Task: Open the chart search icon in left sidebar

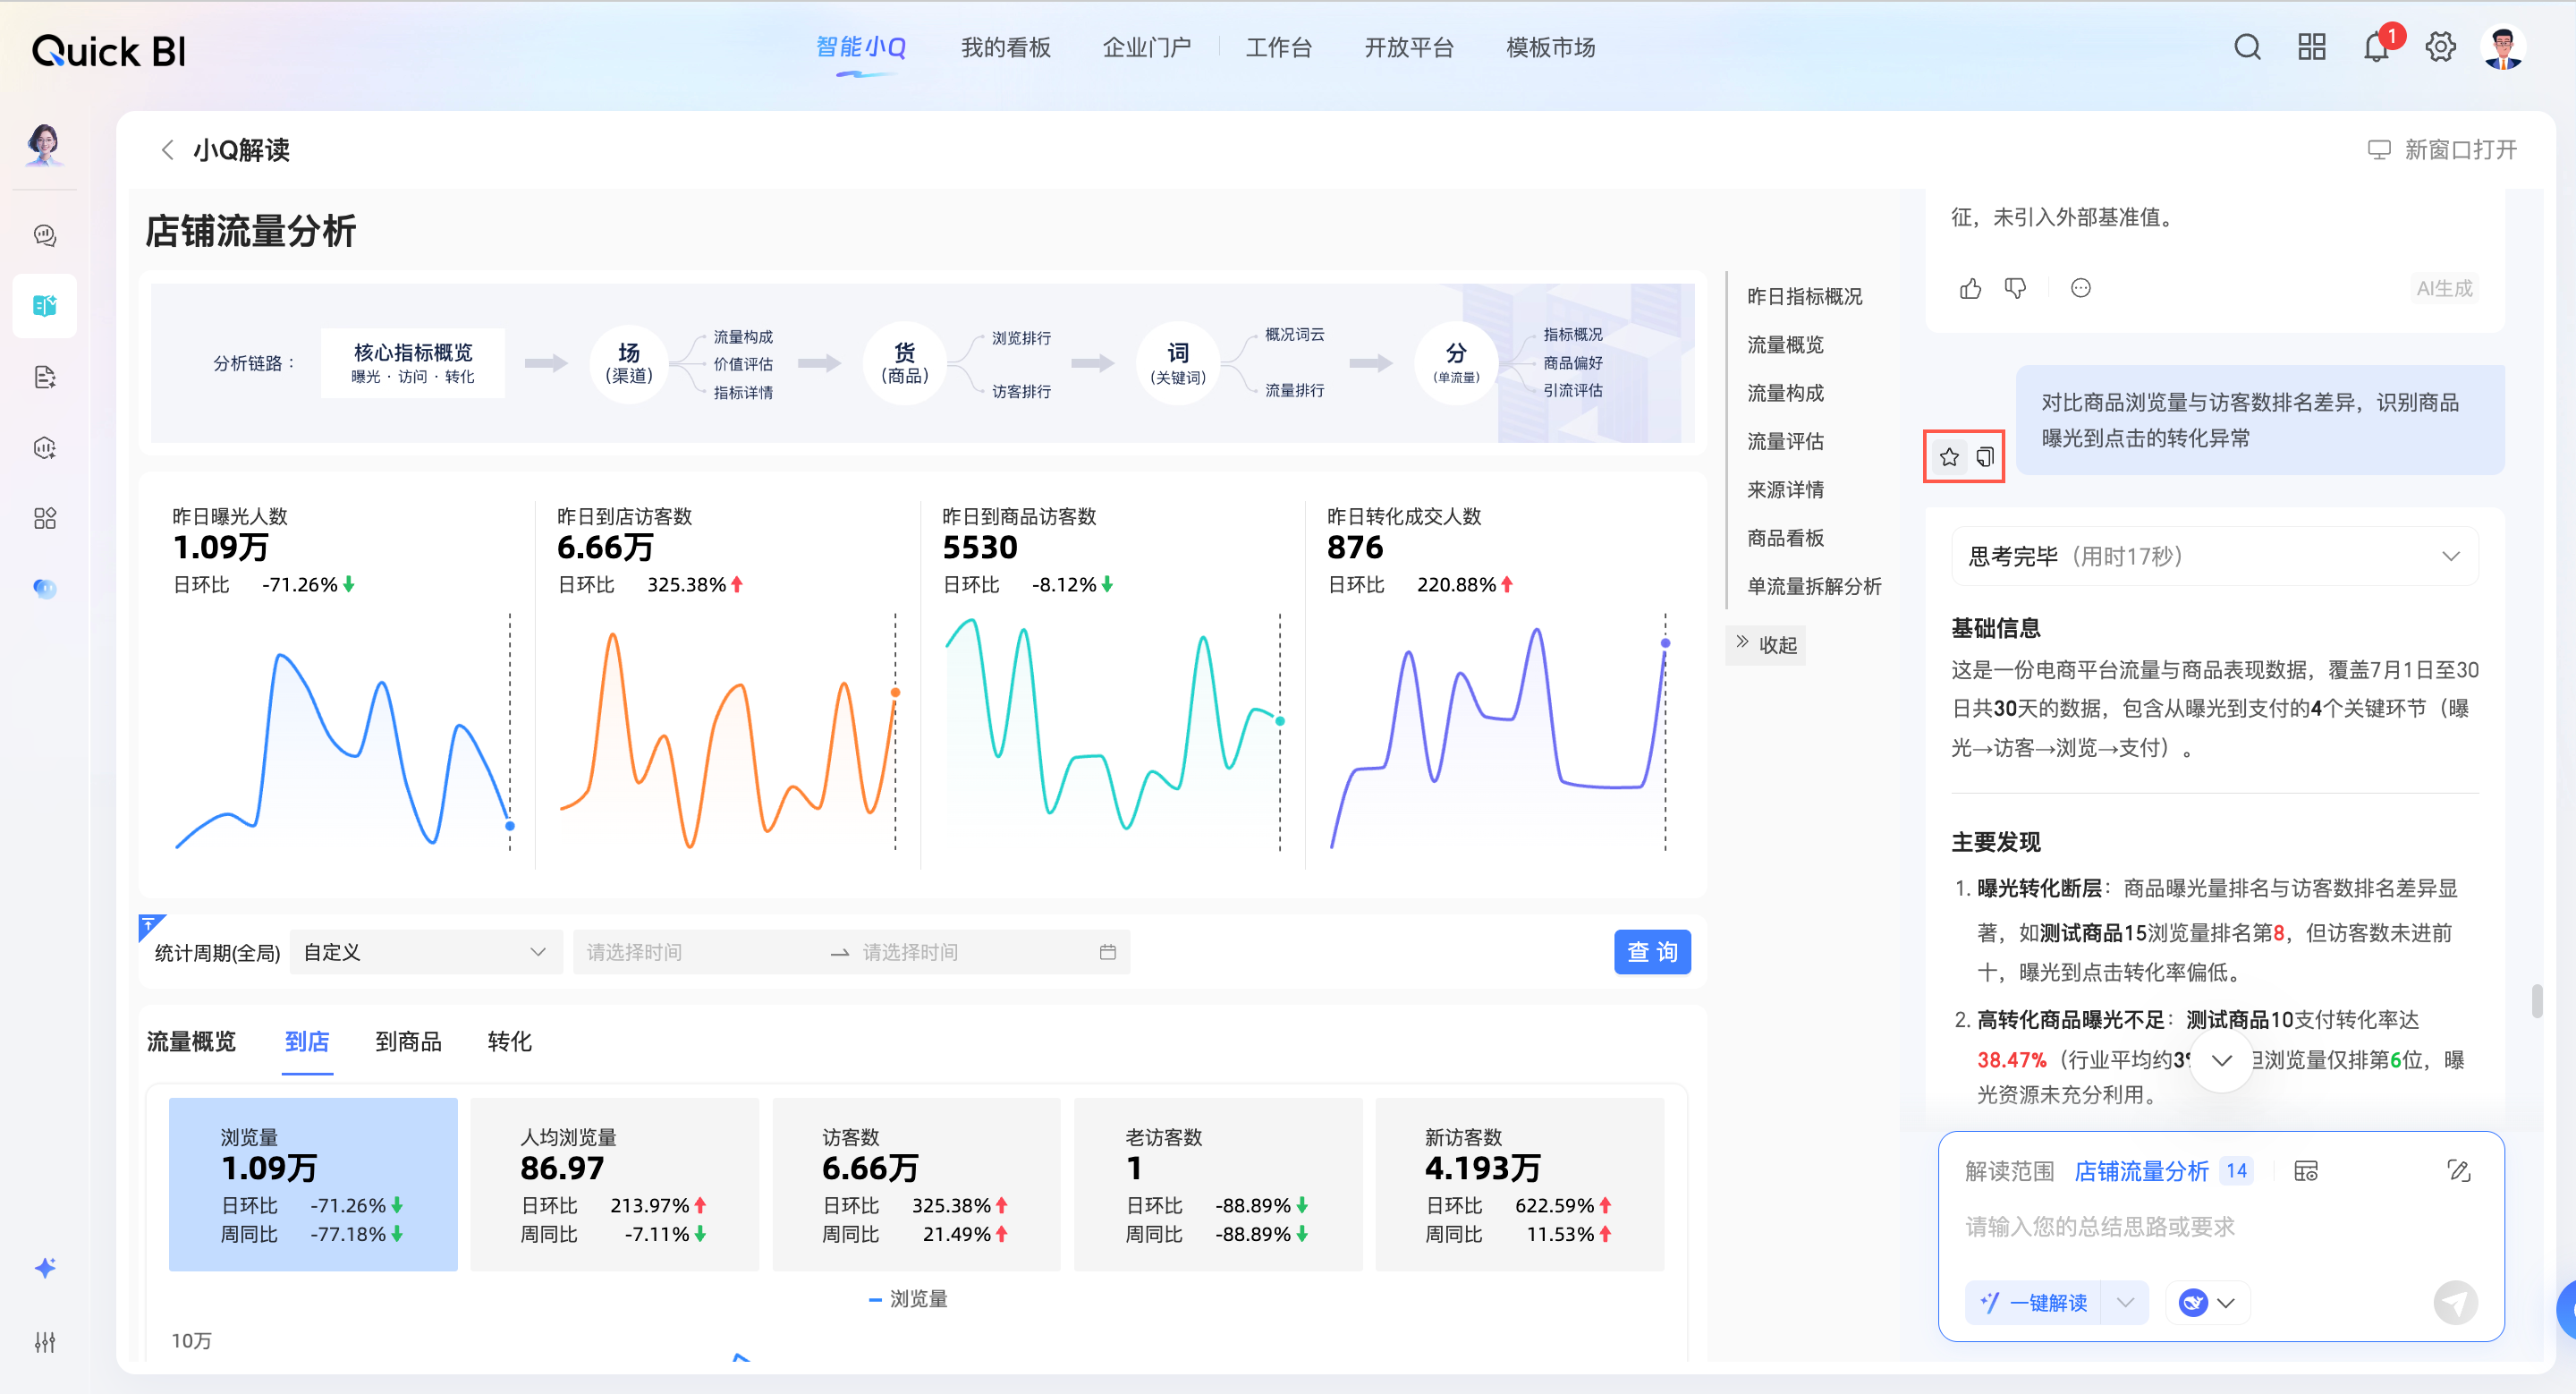Action: [x=45, y=448]
